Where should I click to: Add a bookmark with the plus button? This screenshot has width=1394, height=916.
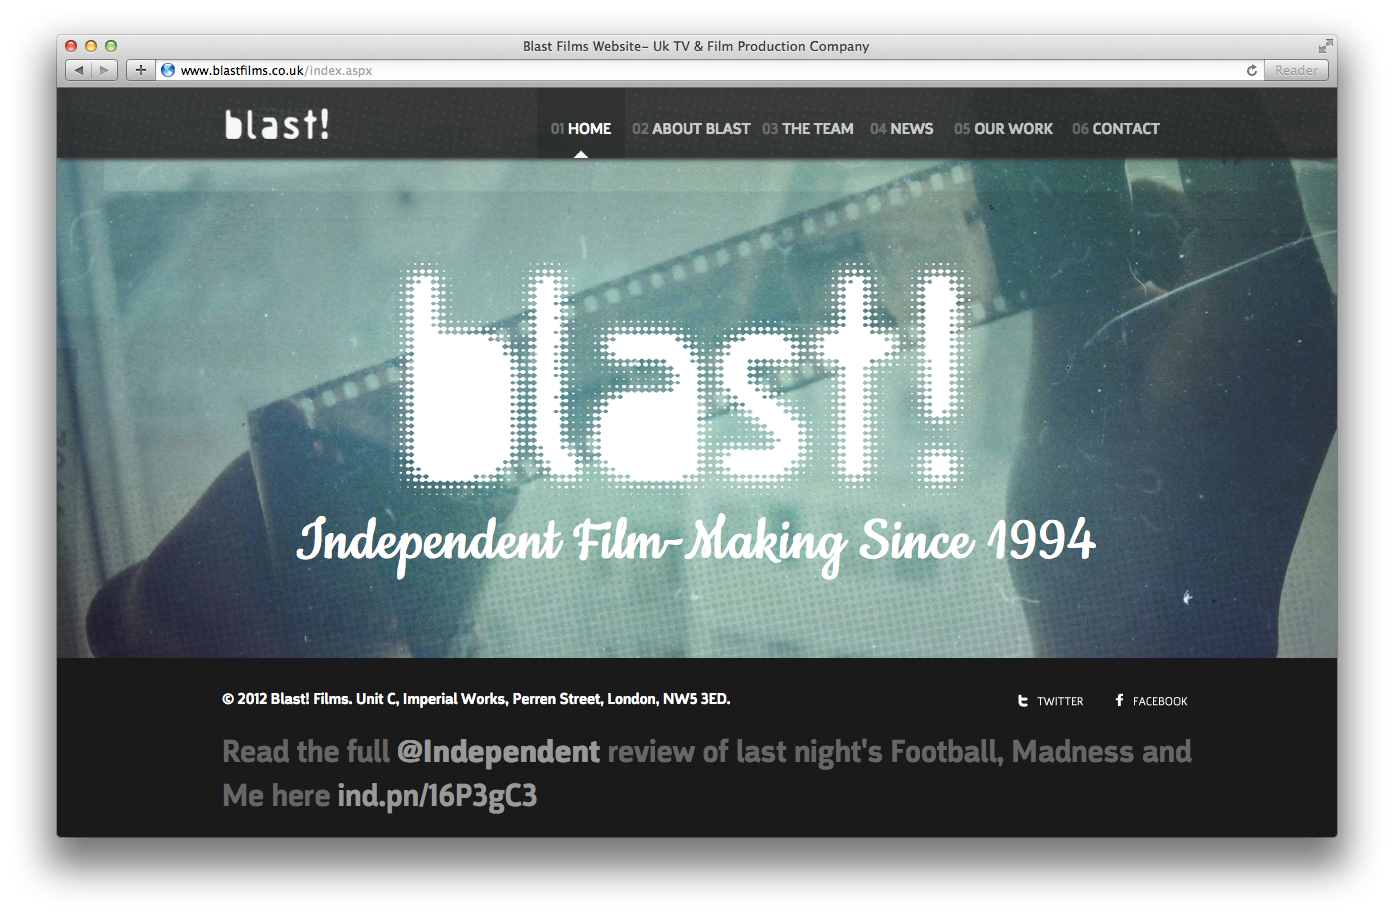tap(141, 70)
